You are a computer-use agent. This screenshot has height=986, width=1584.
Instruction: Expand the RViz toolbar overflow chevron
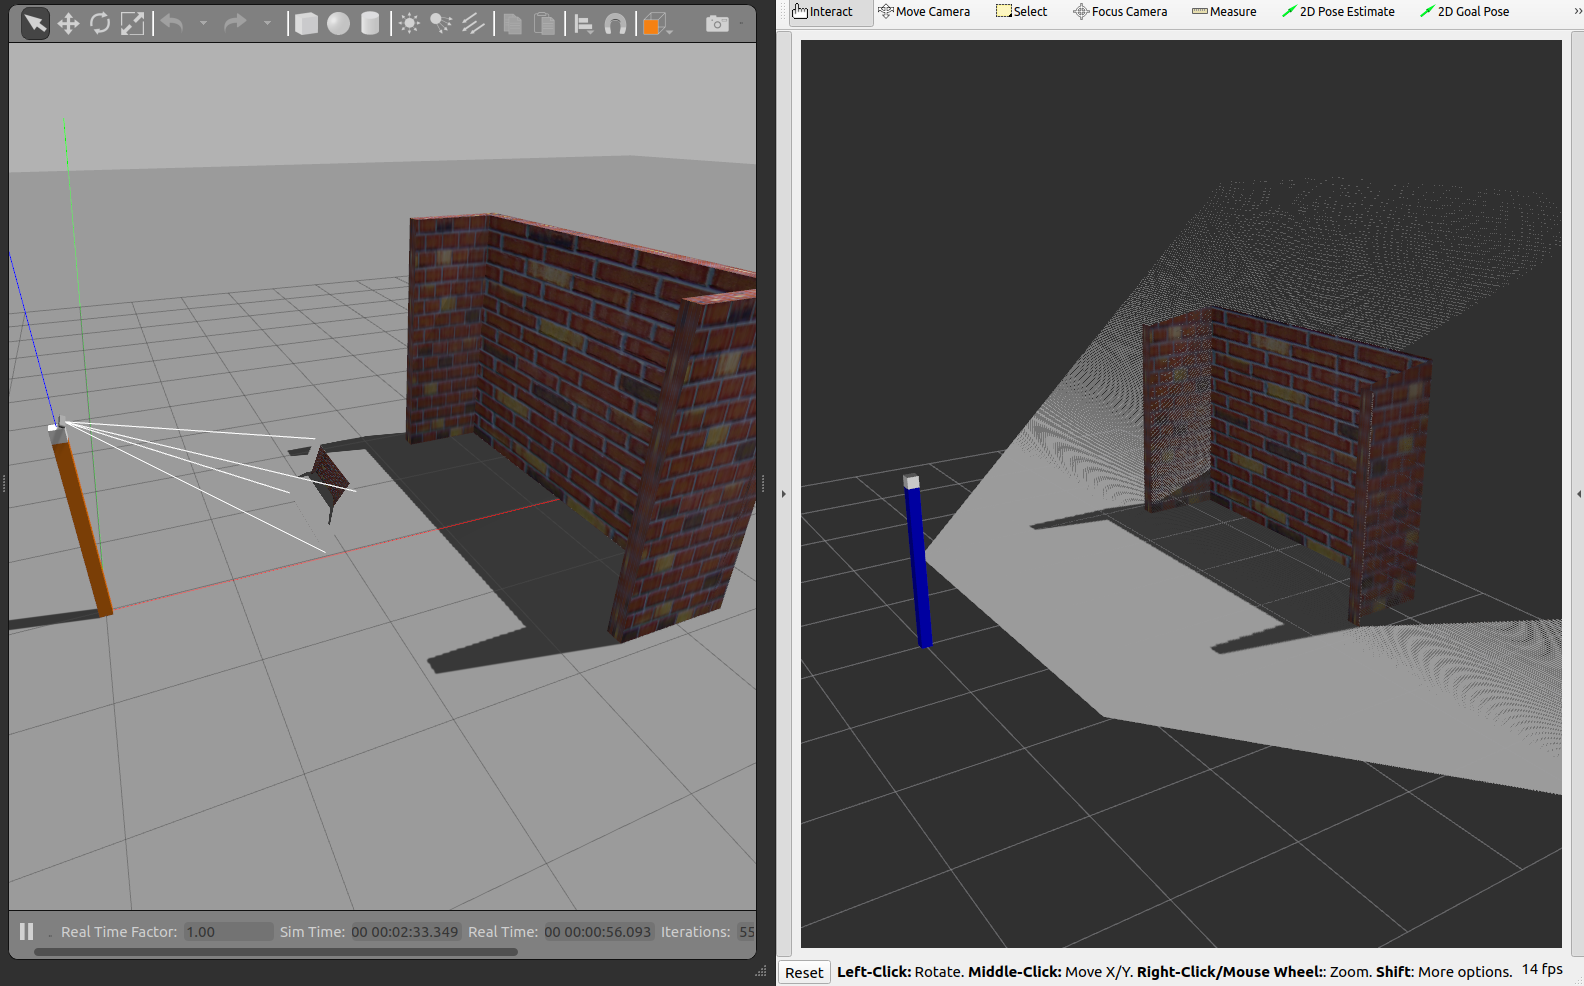click(1577, 12)
